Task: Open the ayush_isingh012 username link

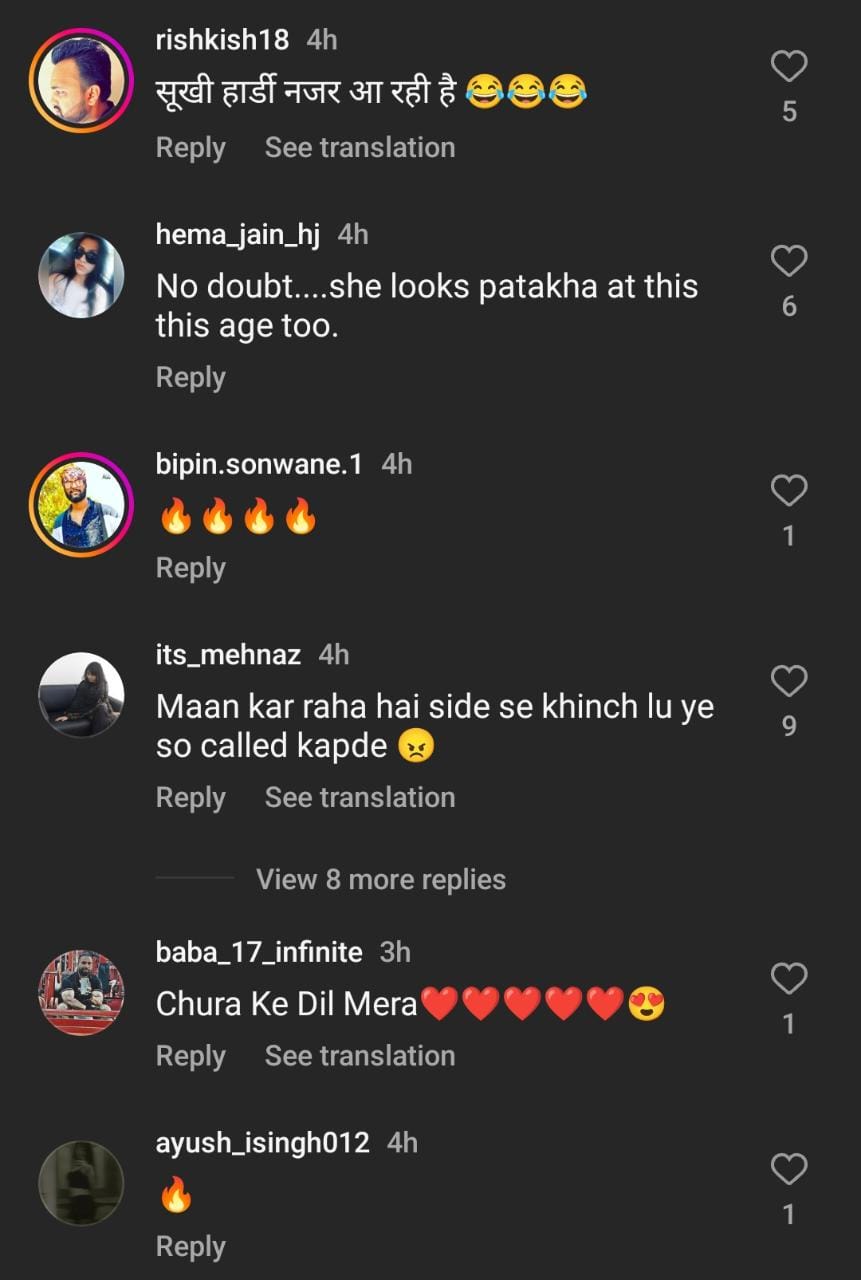Action: pyautogui.click(x=262, y=1142)
